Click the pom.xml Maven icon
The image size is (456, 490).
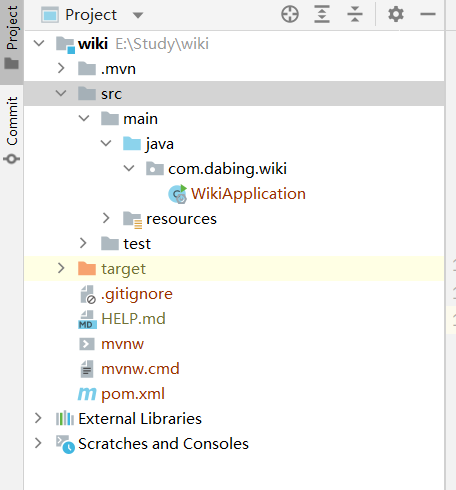[x=87, y=394]
